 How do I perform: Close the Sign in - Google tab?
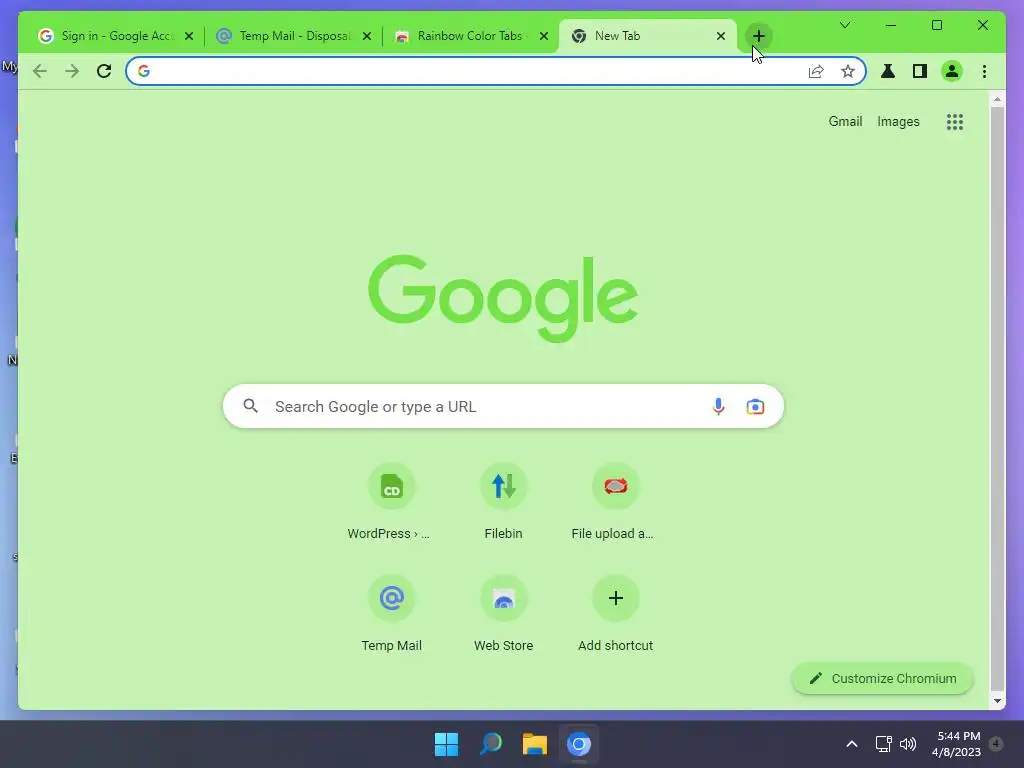coord(189,36)
